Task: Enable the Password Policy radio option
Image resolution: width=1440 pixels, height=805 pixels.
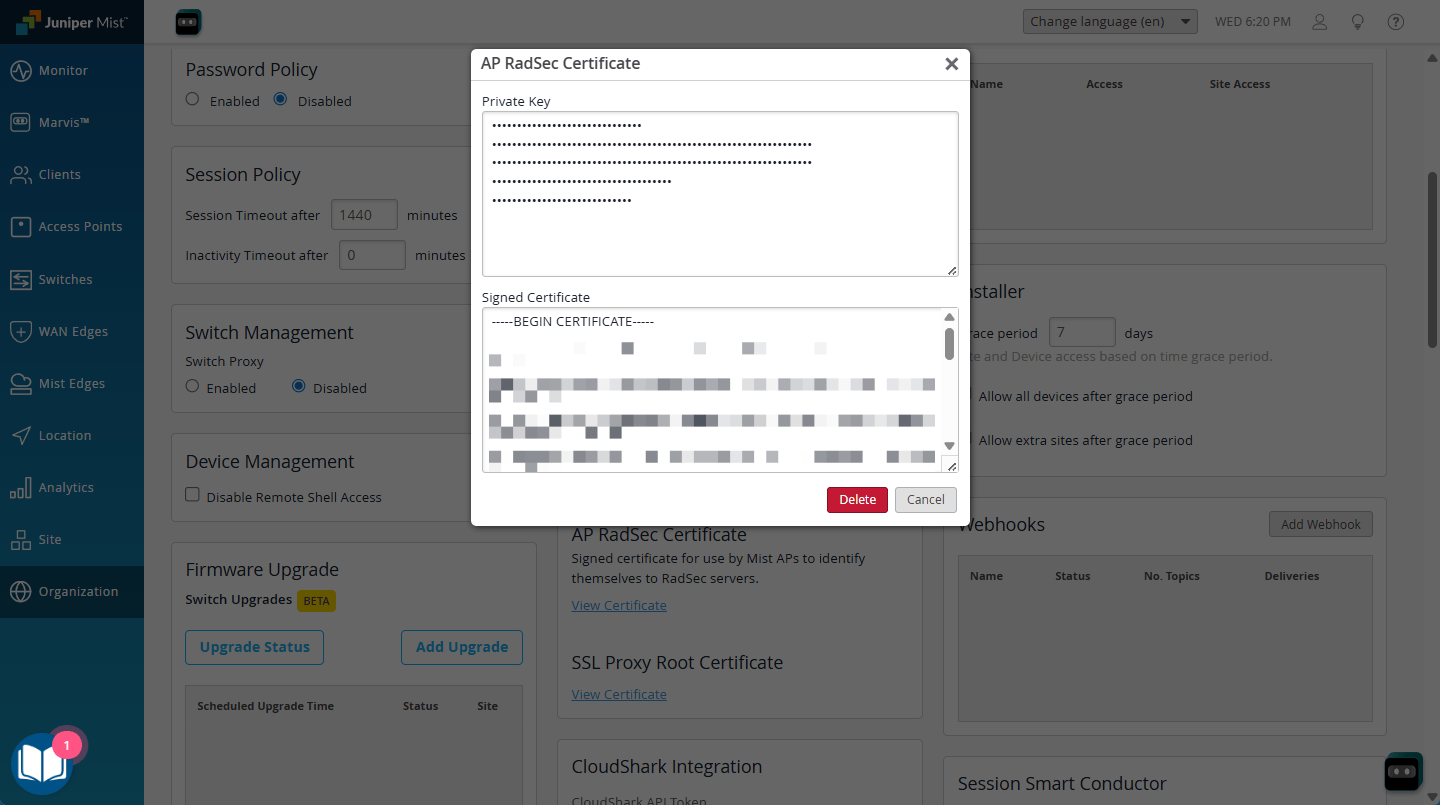Action: tap(193, 100)
